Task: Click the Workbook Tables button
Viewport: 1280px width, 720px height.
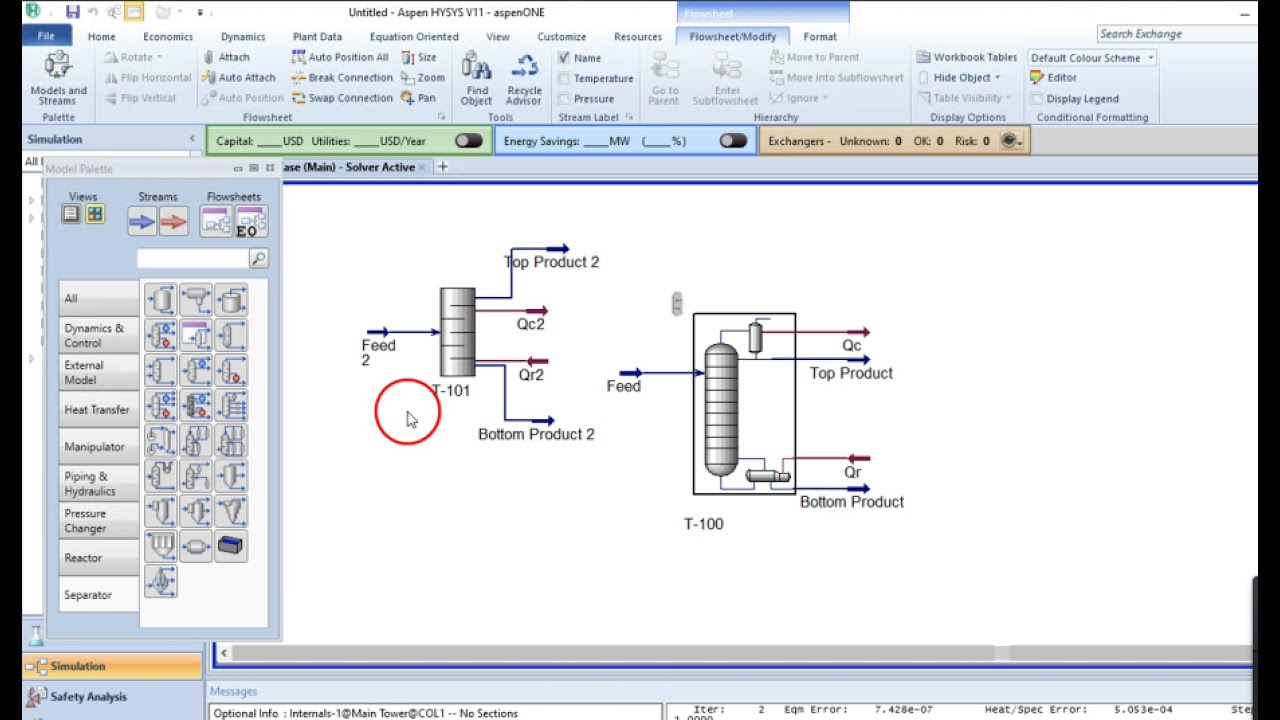Action: pos(966,57)
